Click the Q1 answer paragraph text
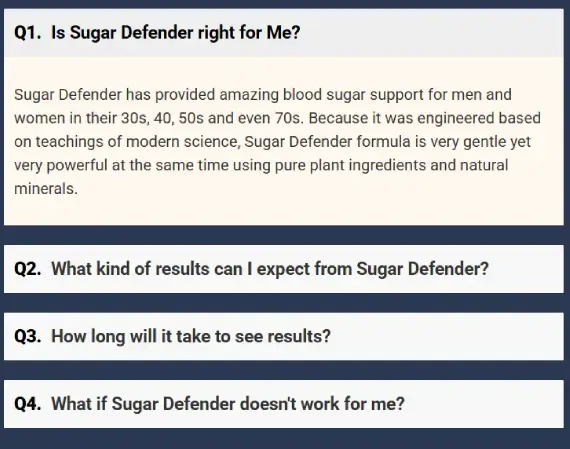 tap(277, 141)
